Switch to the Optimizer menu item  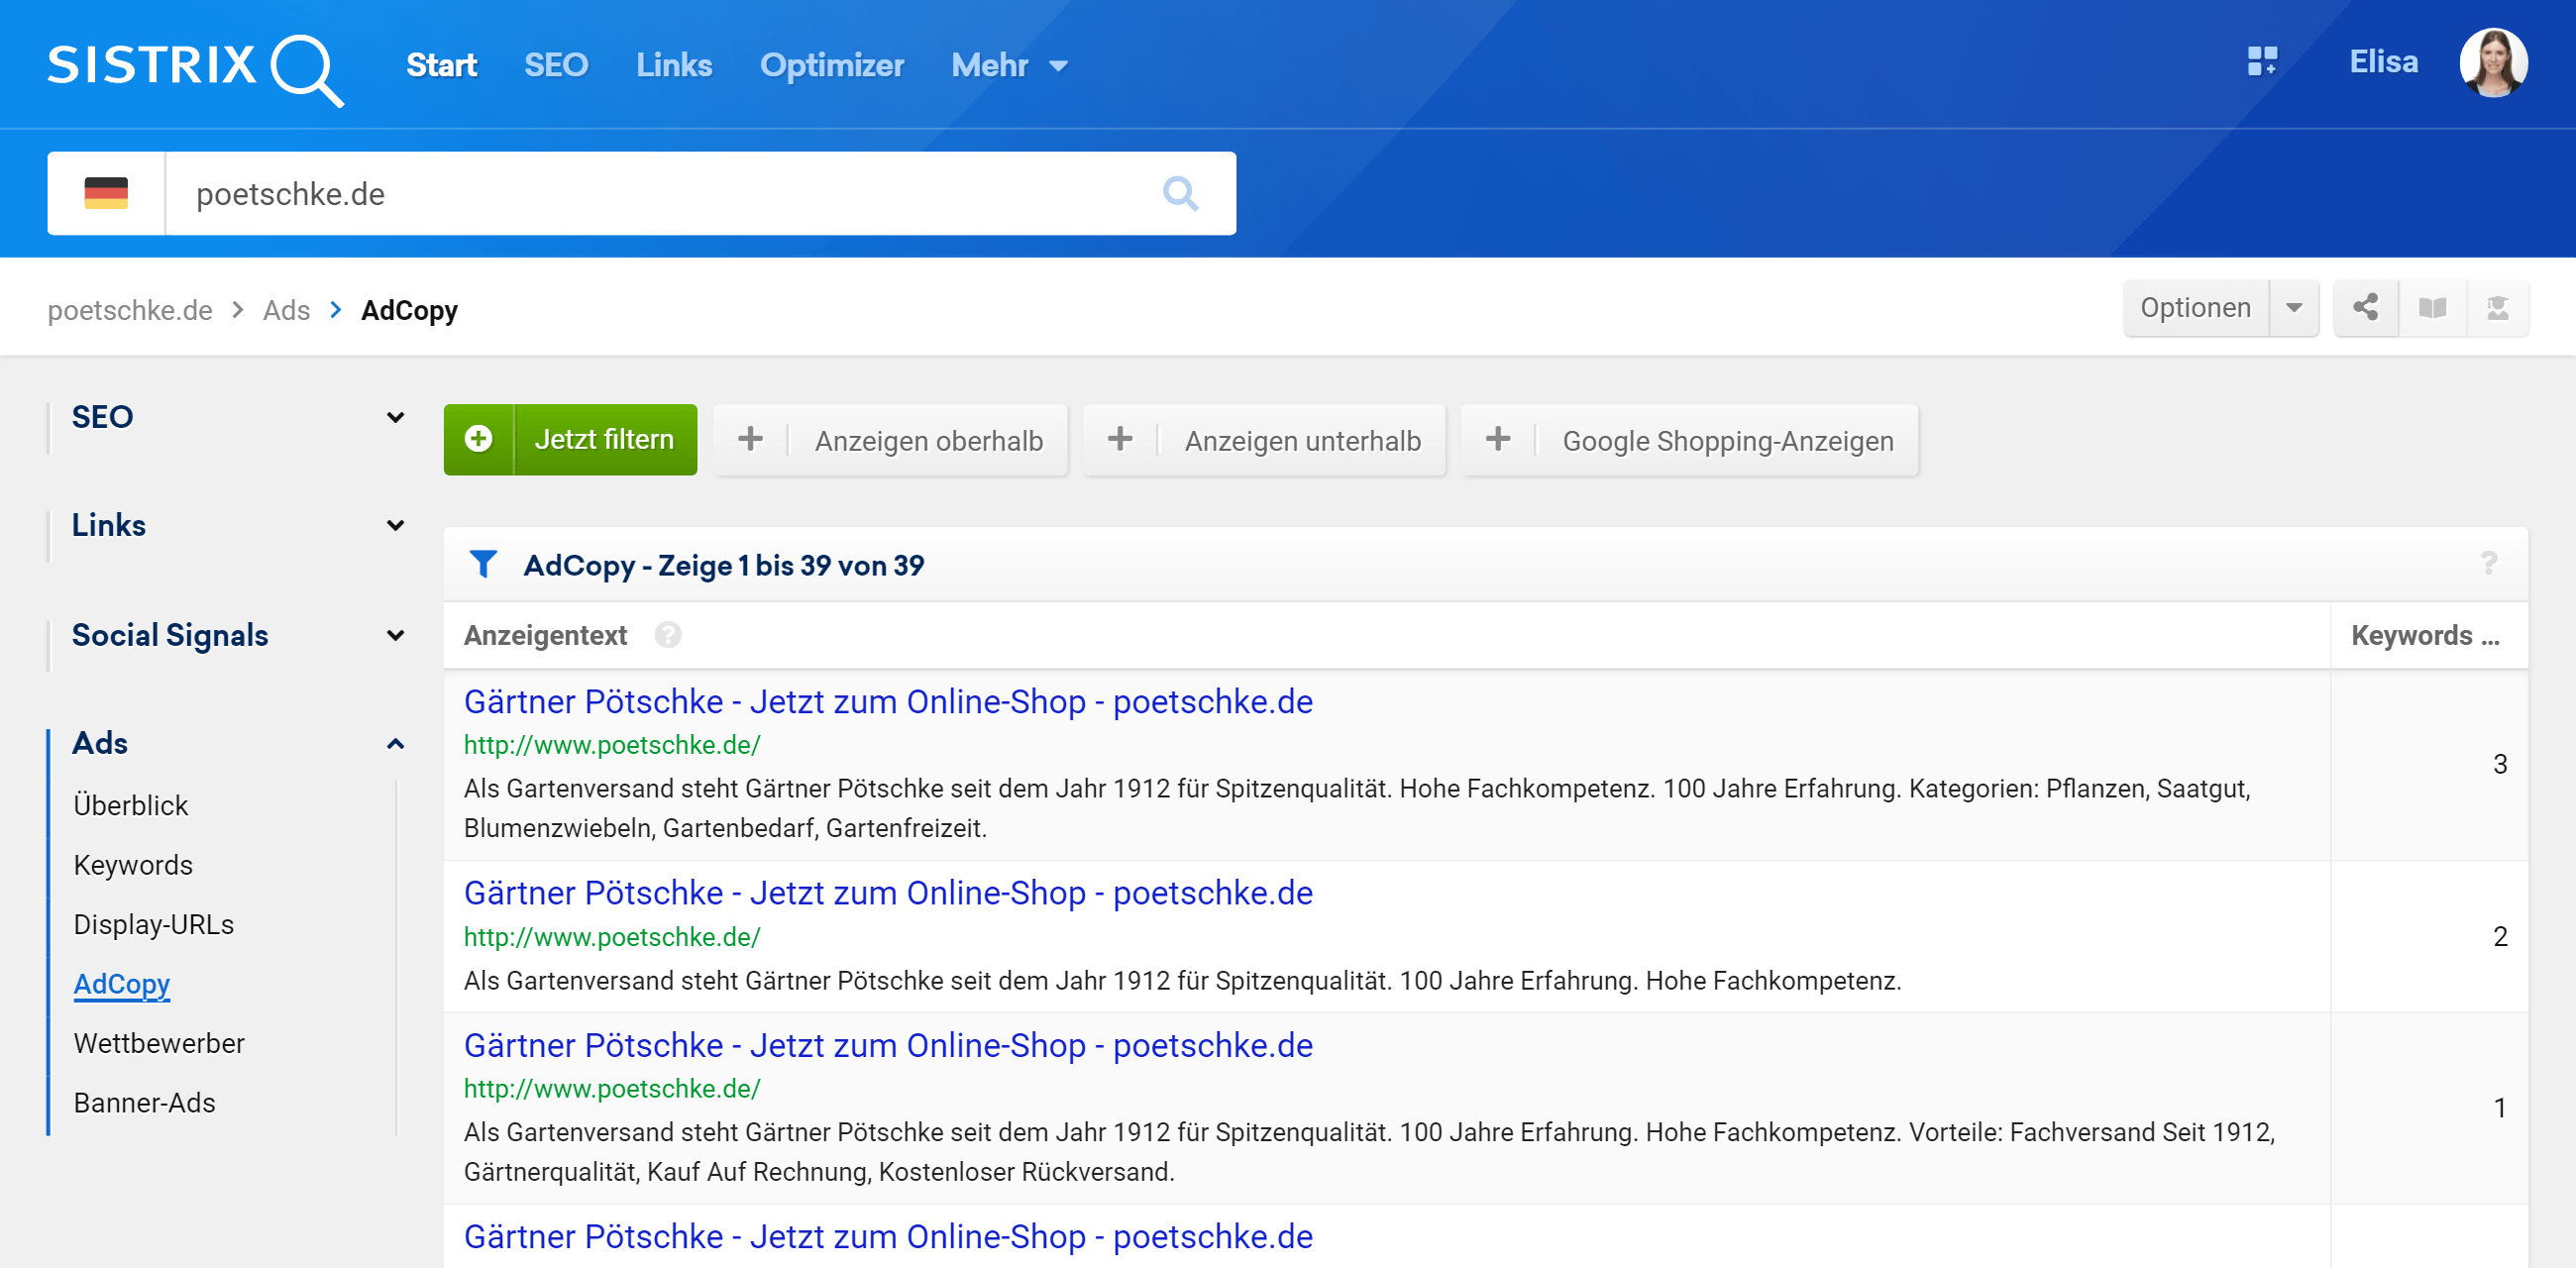[x=831, y=66]
